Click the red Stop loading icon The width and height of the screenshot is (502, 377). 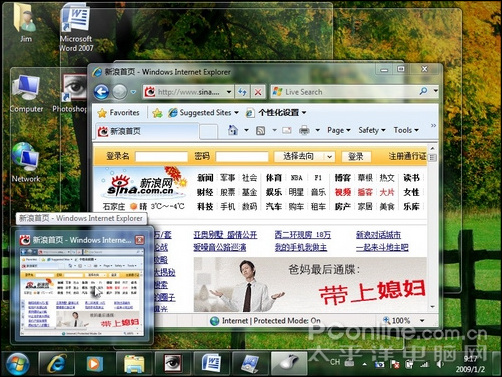coord(258,92)
